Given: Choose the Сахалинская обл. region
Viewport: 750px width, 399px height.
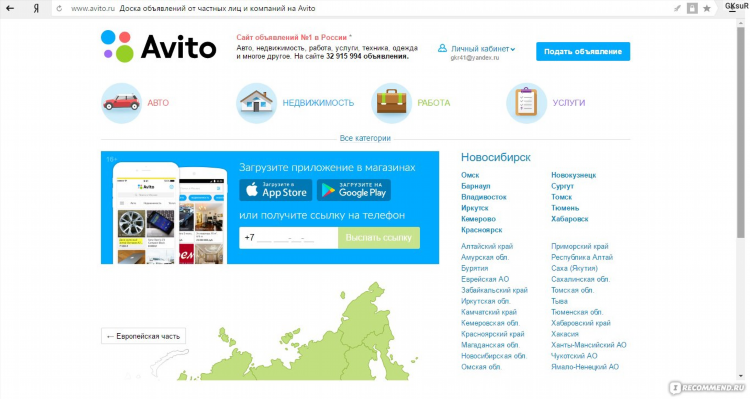Looking at the screenshot, I should 580,279.
